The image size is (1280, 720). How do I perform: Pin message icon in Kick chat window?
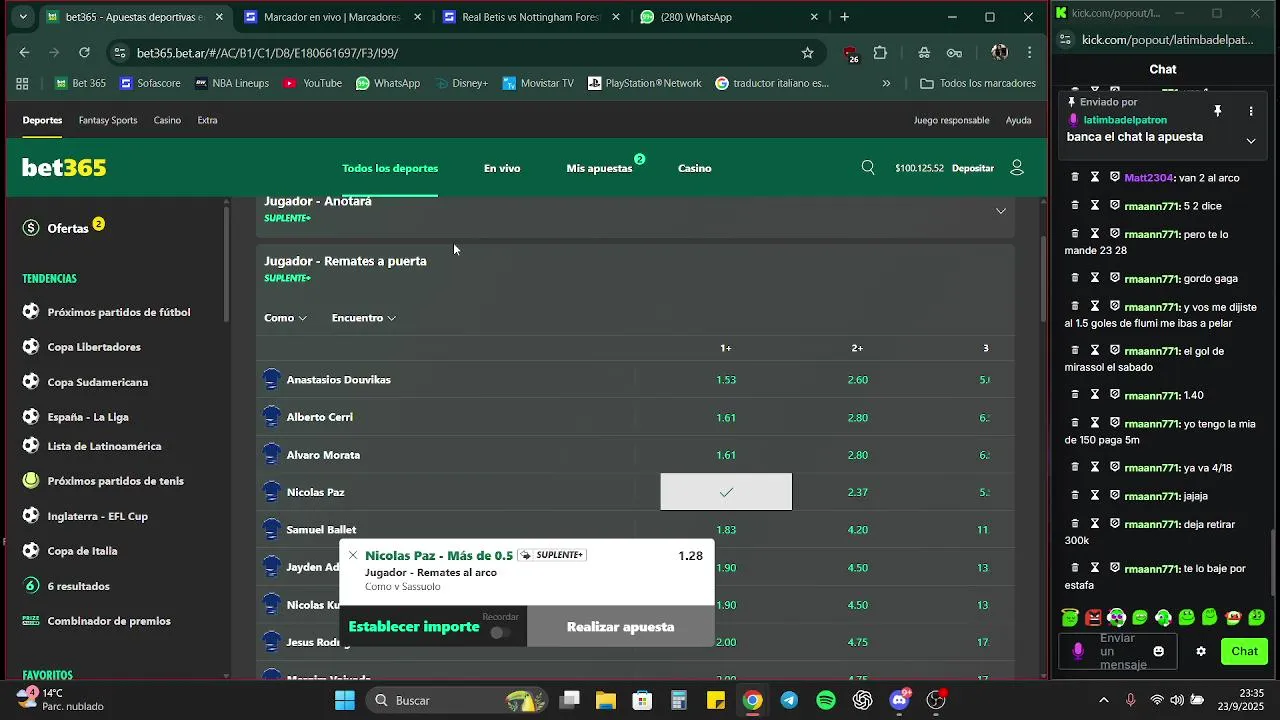tap(1218, 111)
